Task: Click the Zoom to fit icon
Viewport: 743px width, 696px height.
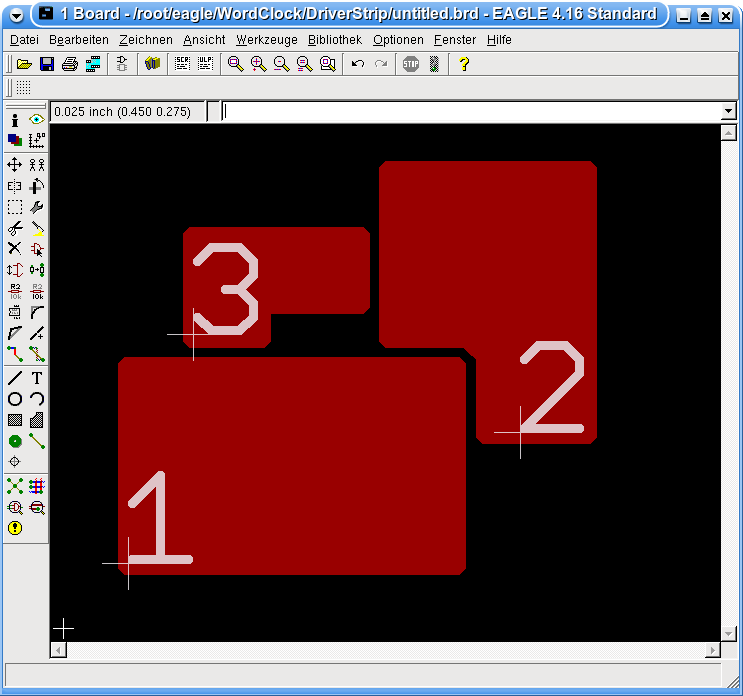Action: click(x=236, y=64)
